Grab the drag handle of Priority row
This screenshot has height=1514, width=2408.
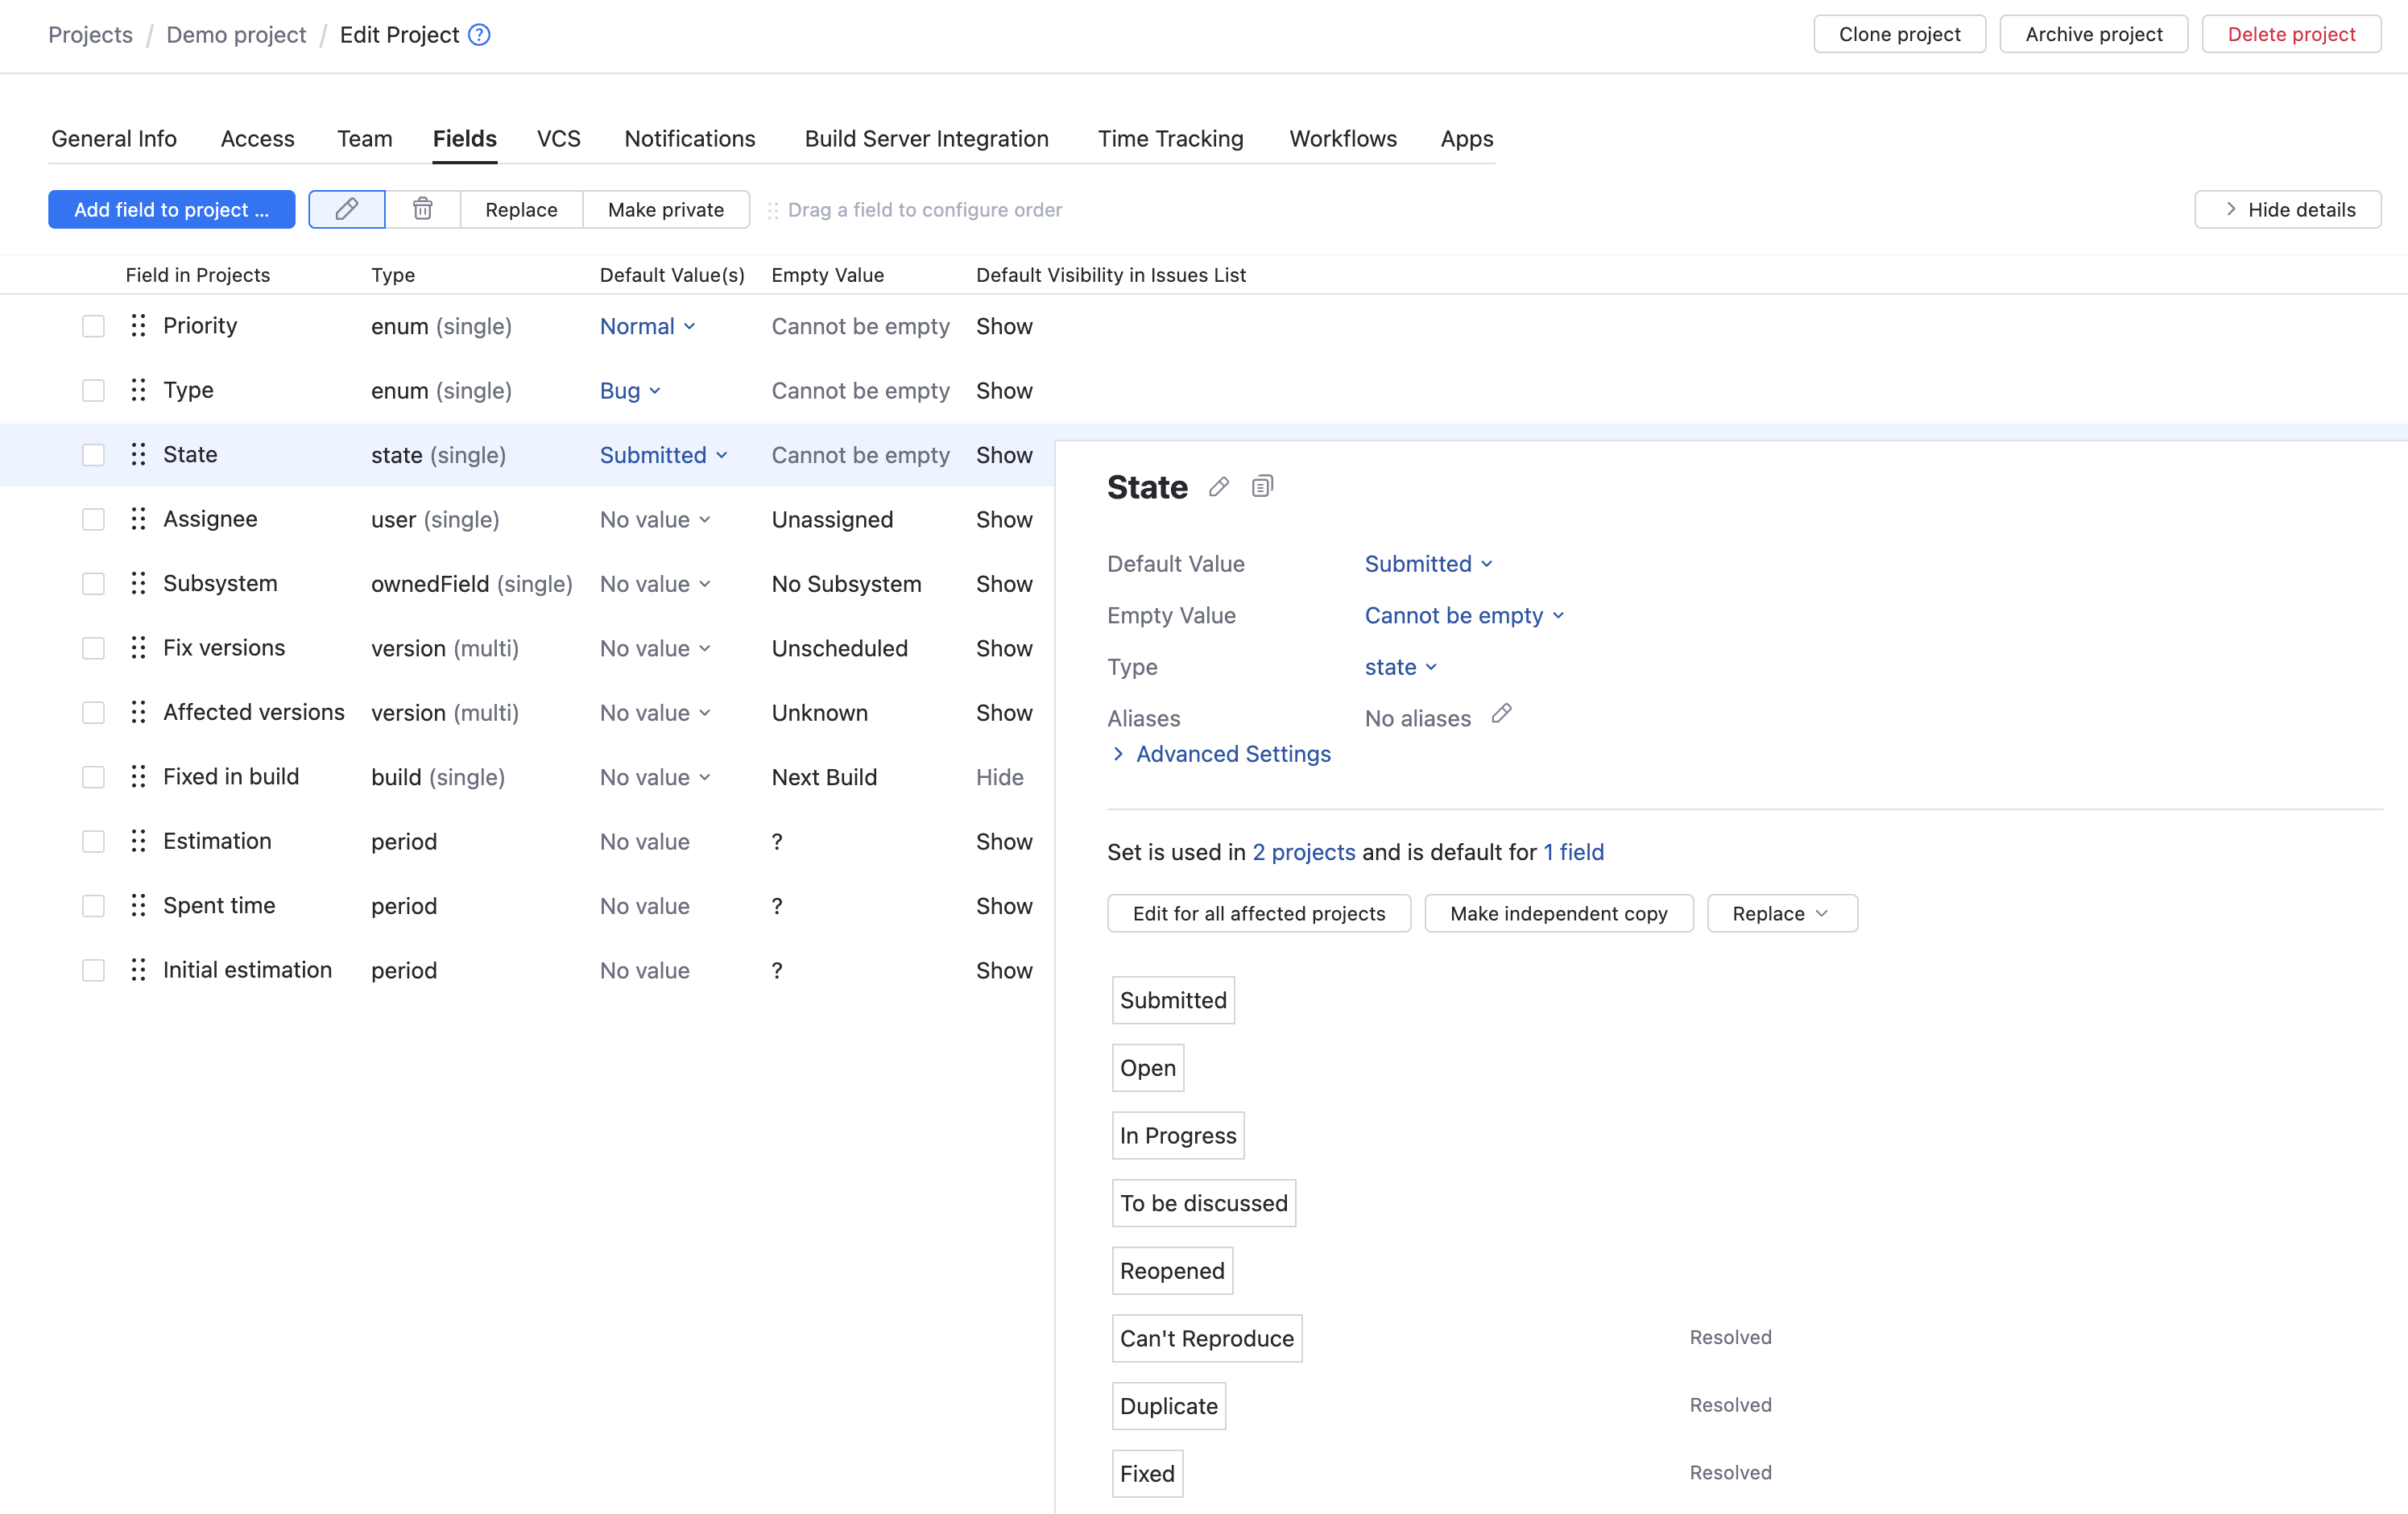(x=138, y=326)
